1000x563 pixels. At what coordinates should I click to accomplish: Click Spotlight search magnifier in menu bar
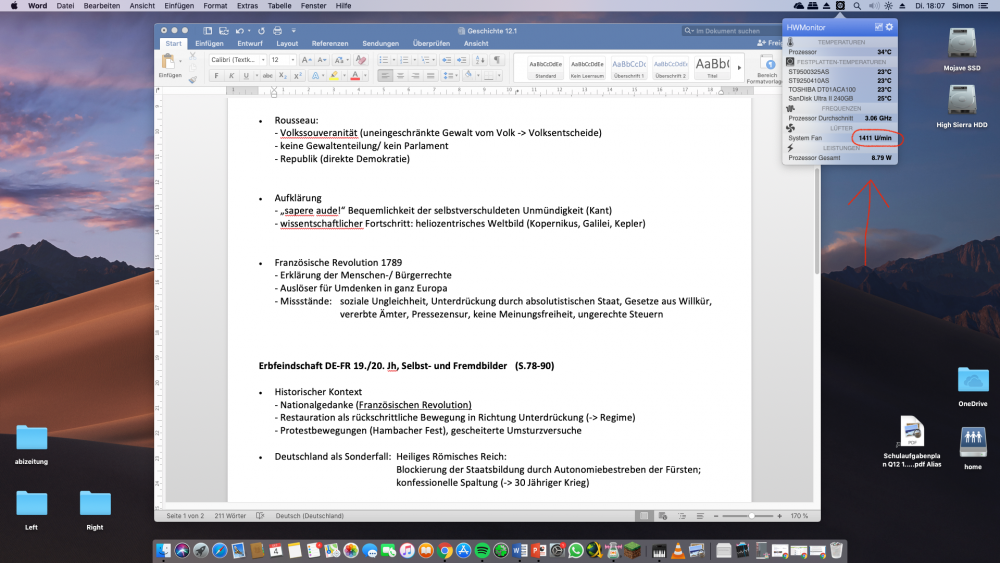click(857, 5)
